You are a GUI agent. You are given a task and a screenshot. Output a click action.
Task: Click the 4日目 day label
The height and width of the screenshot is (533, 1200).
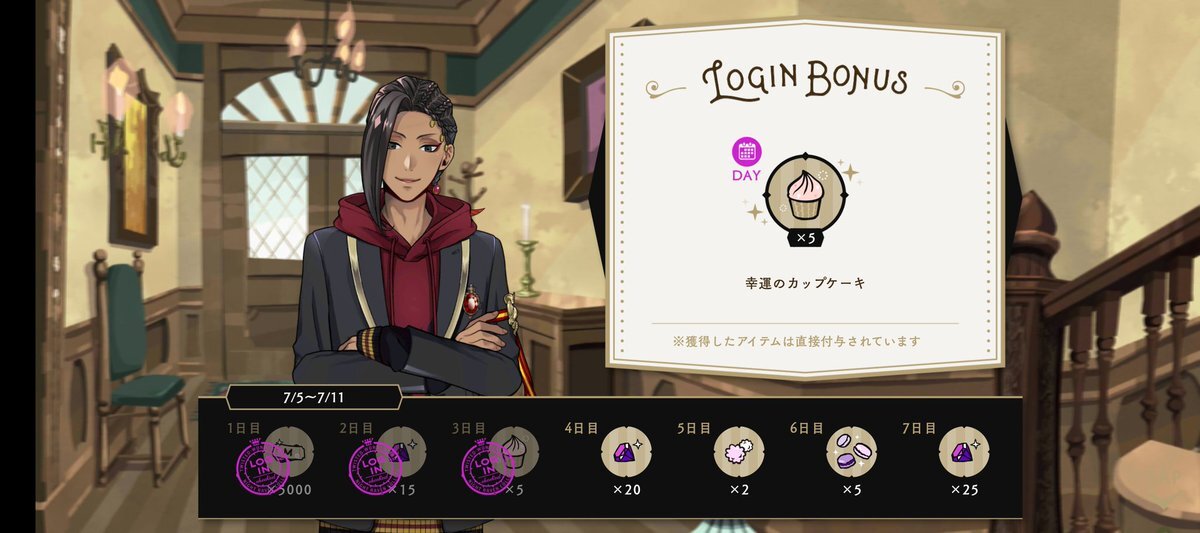[x=581, y=428]
